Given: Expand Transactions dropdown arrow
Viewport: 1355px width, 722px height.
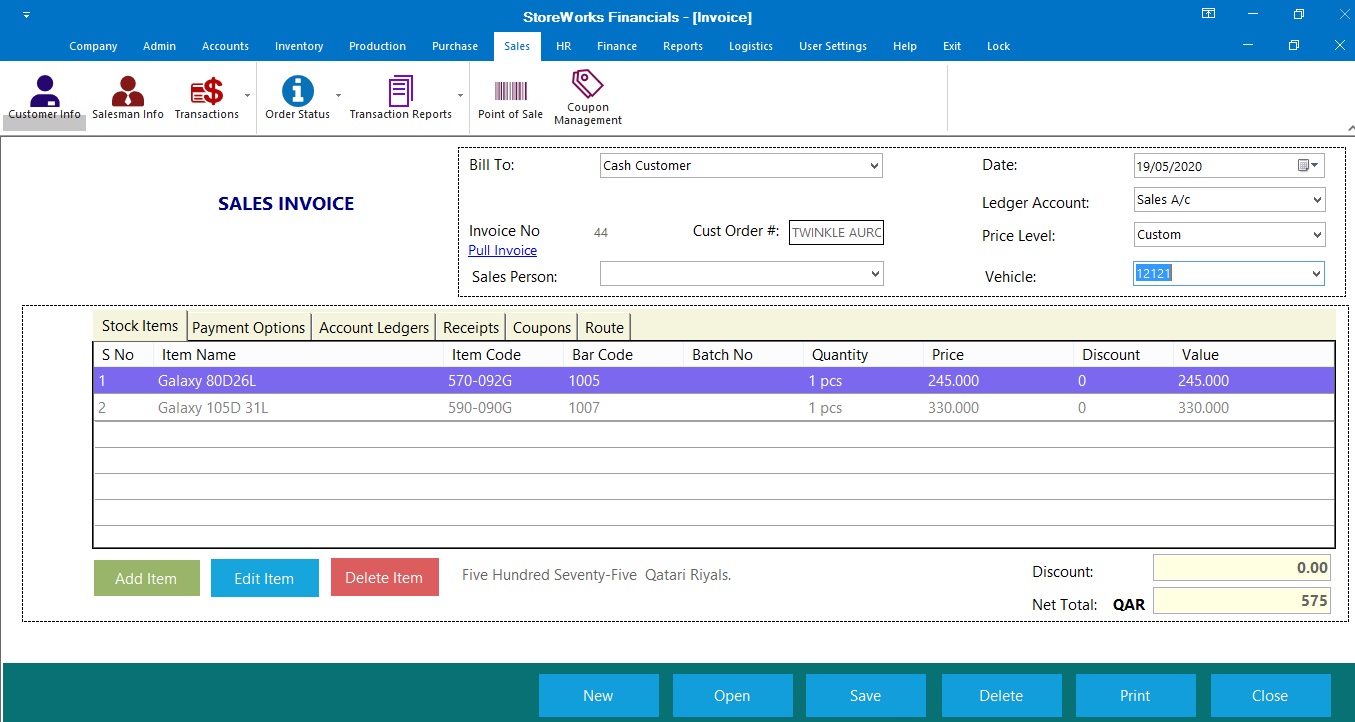Looking at the screenshot, I should click(247, 95).
